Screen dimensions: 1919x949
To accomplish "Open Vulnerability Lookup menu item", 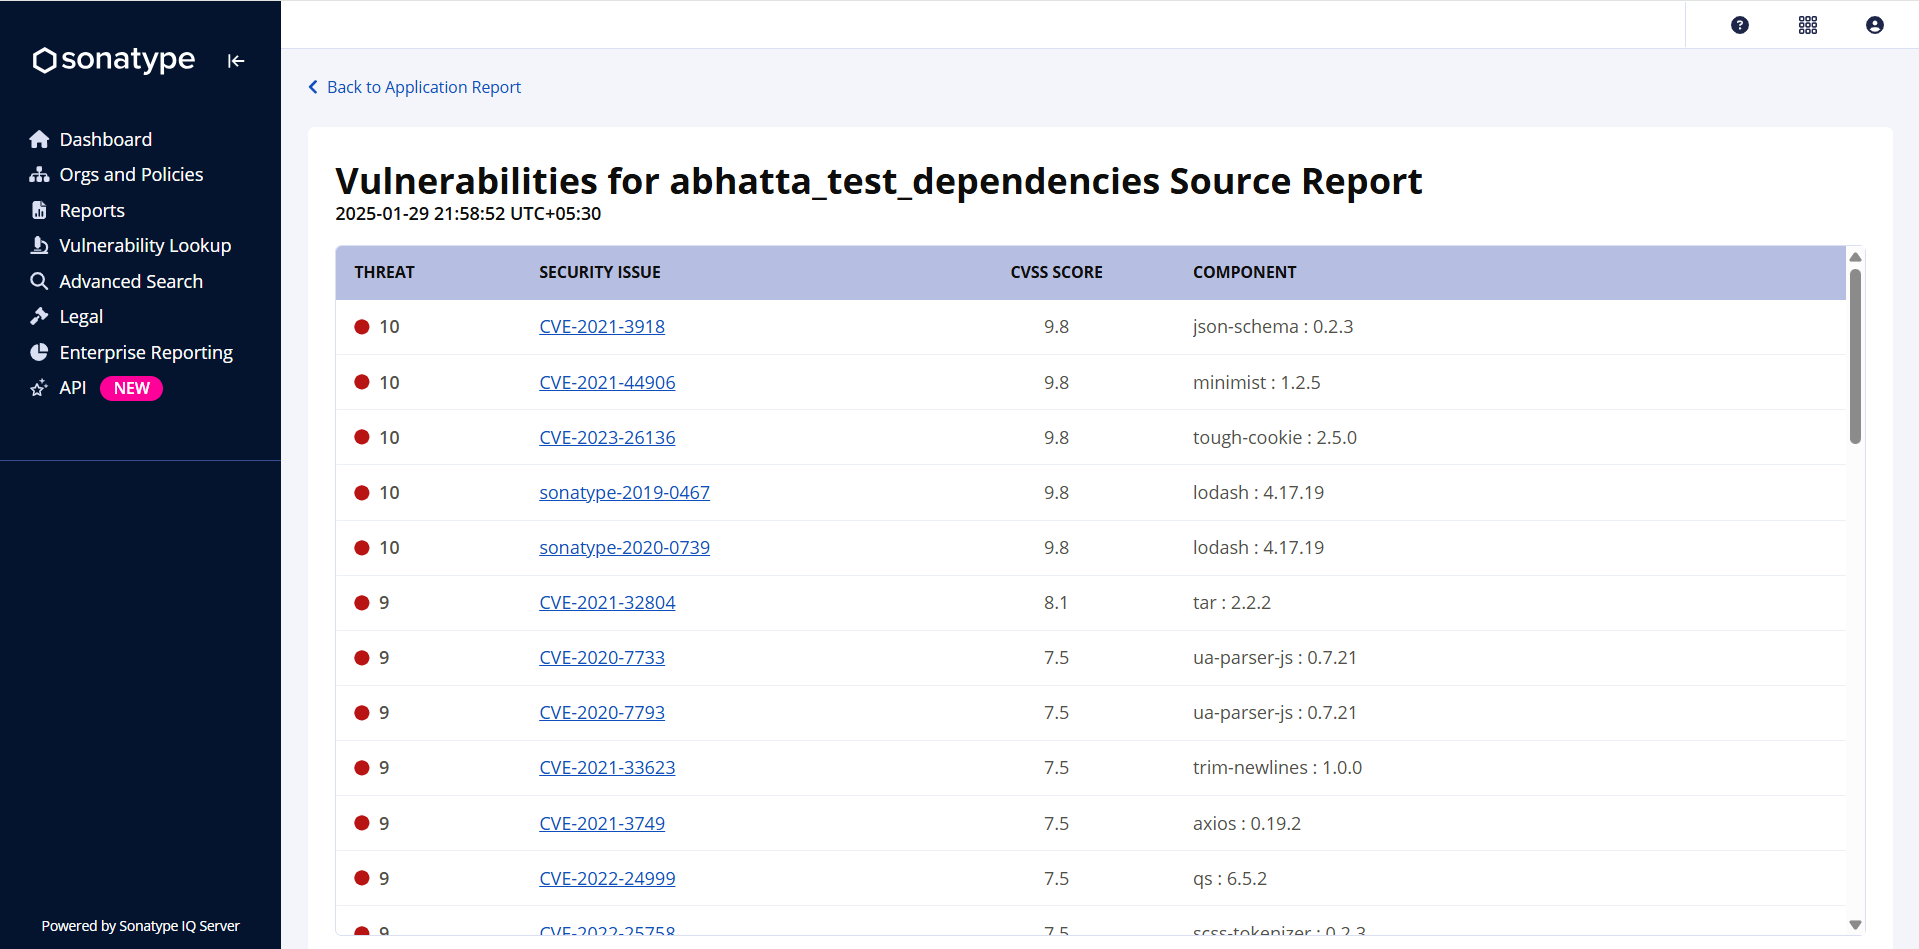I will (145, 245).
